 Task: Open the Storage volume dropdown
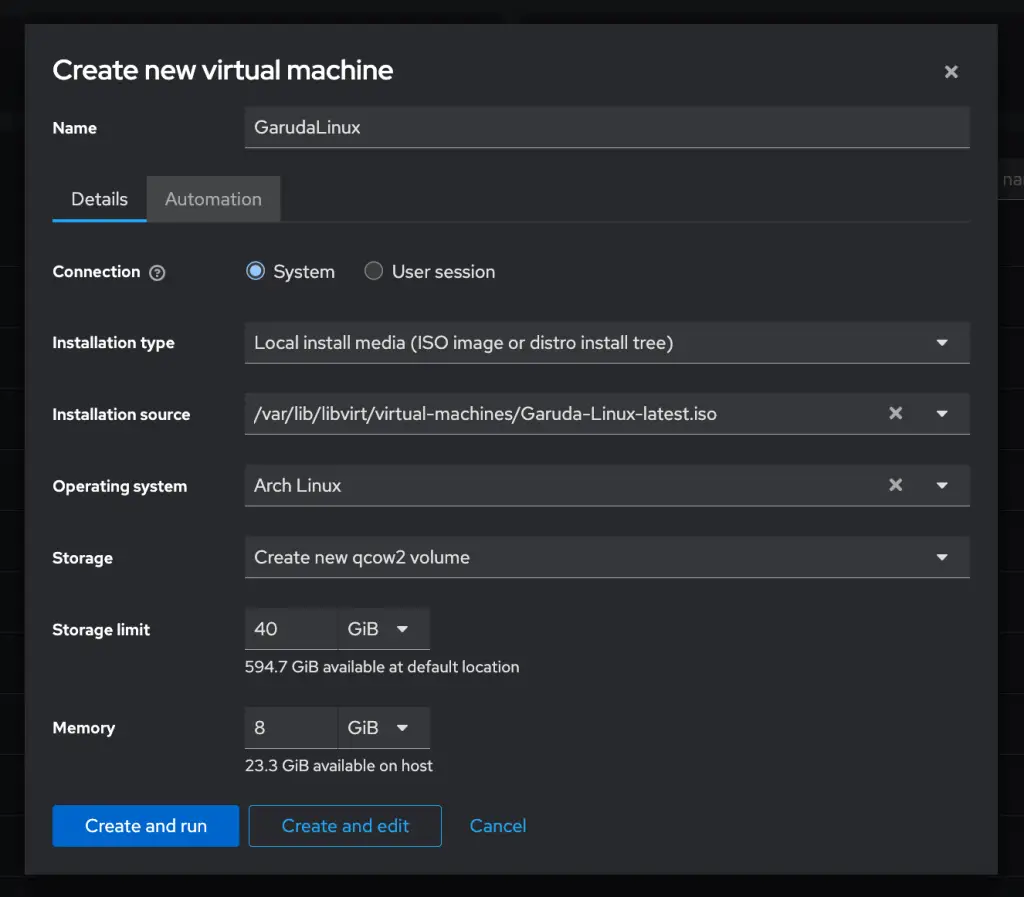941,557
